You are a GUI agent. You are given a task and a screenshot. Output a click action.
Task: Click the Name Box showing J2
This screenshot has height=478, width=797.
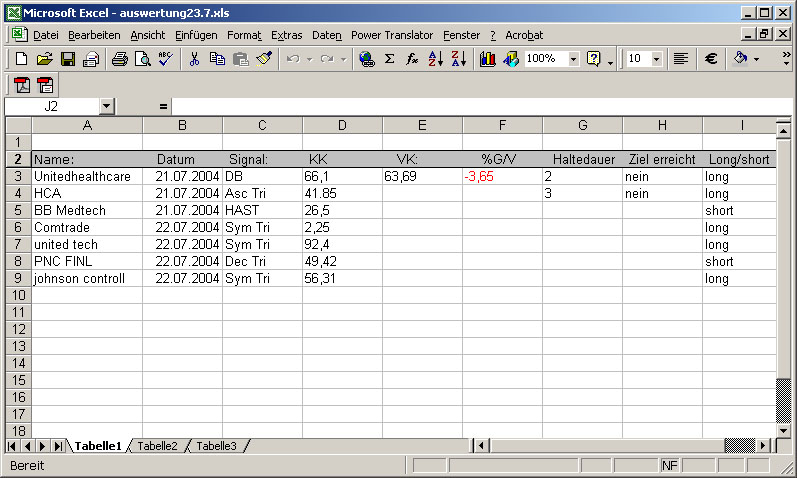tap(51, 106)
